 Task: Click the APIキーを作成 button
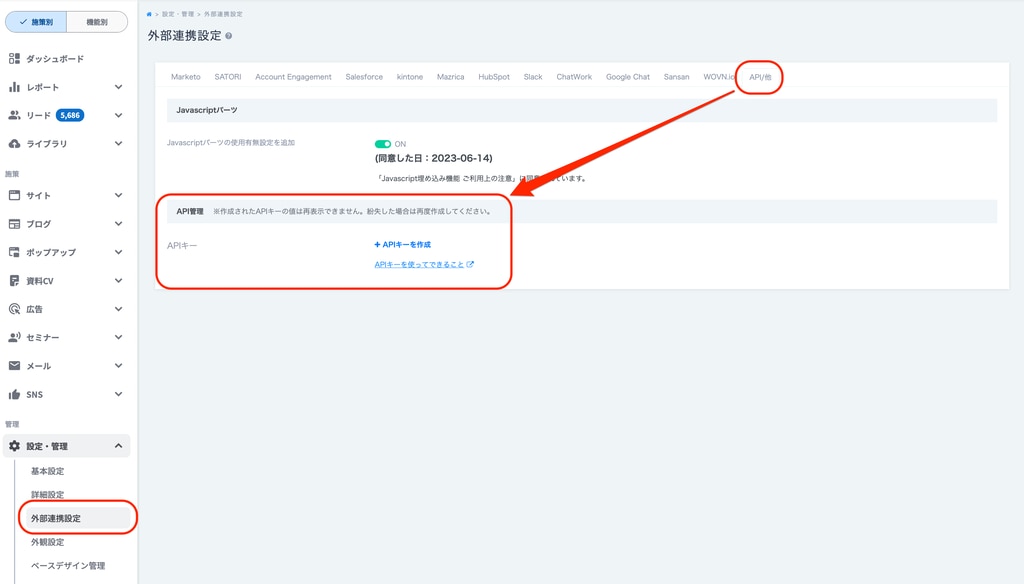pos(402,244)
